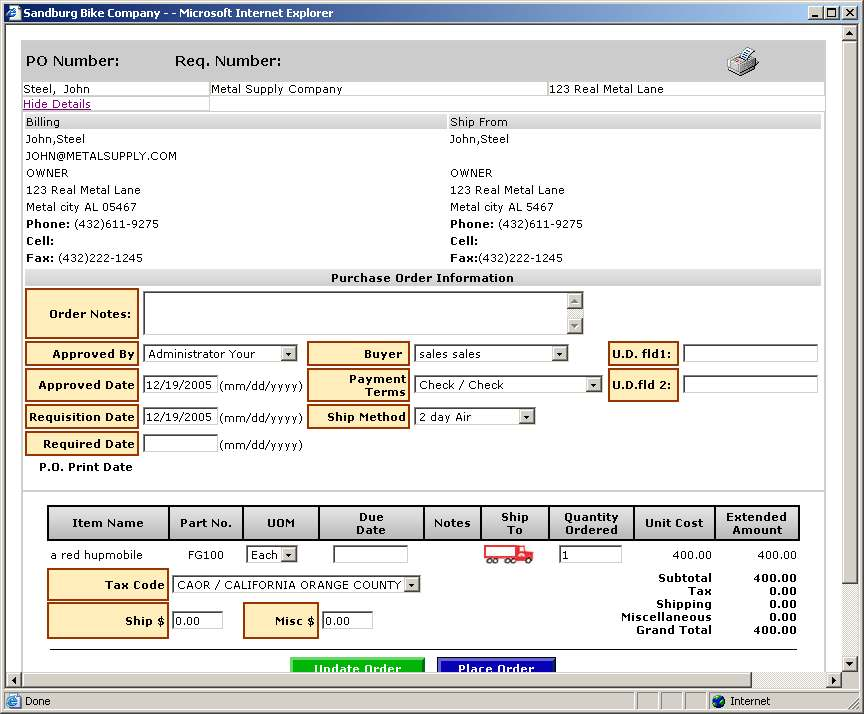Click the printer icon
Screen dimensions: 864x714
(x=742, y=62)
